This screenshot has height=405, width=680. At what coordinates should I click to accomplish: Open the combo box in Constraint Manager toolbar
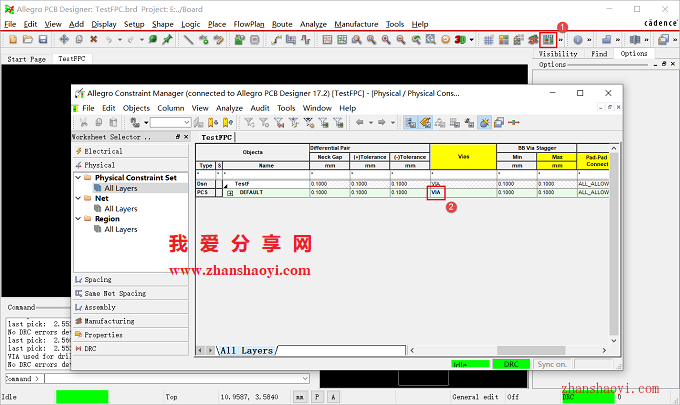(171, 123)
